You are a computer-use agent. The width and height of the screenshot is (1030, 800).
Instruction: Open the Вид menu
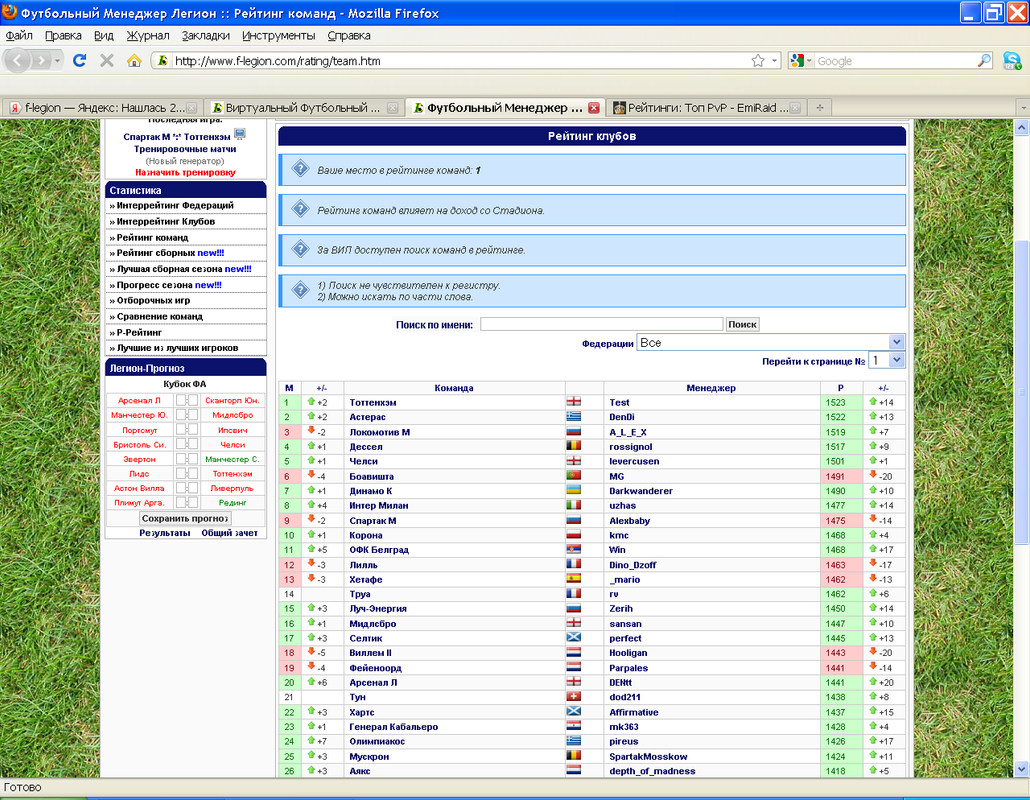[x=104, y=35]
